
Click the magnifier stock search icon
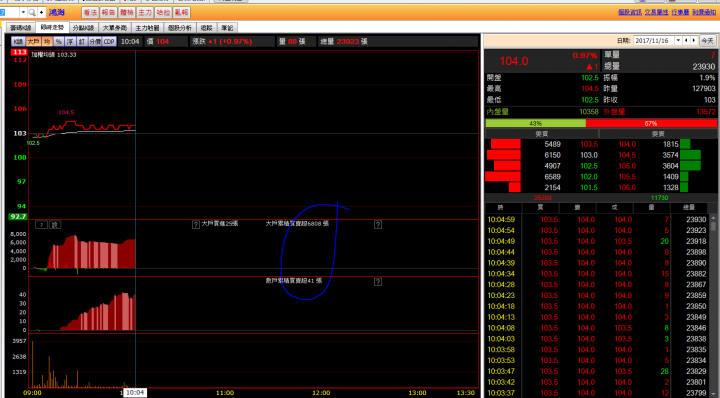pos(32,12)
